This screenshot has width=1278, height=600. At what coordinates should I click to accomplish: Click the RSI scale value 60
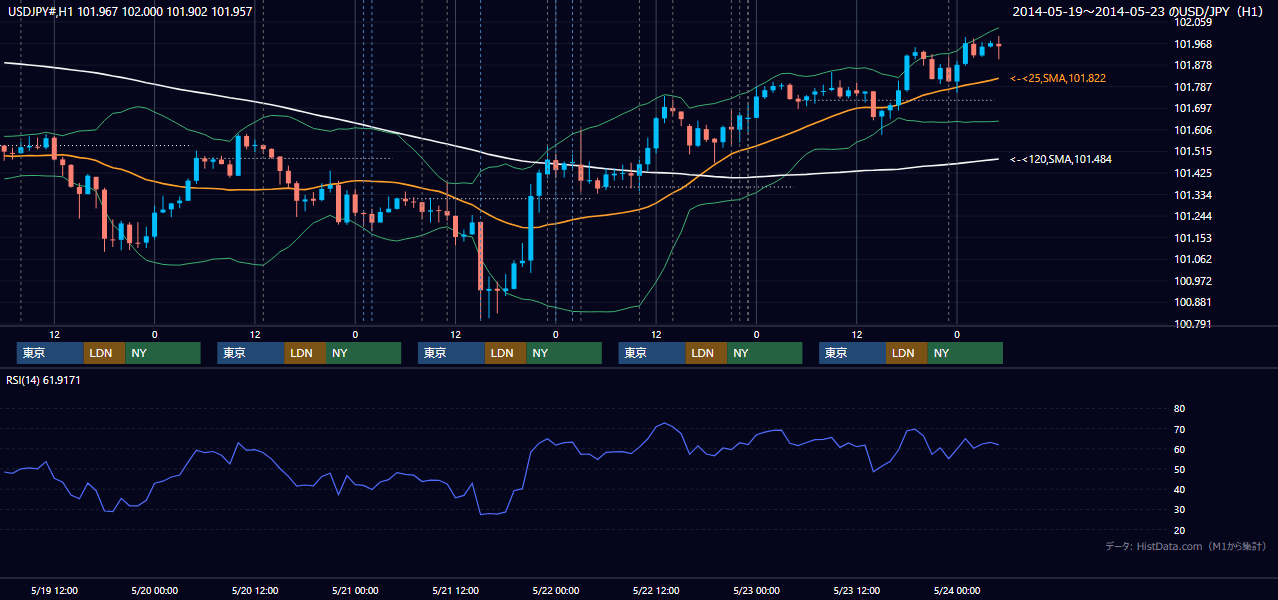pyautogui.click(x=1179, y=449)
